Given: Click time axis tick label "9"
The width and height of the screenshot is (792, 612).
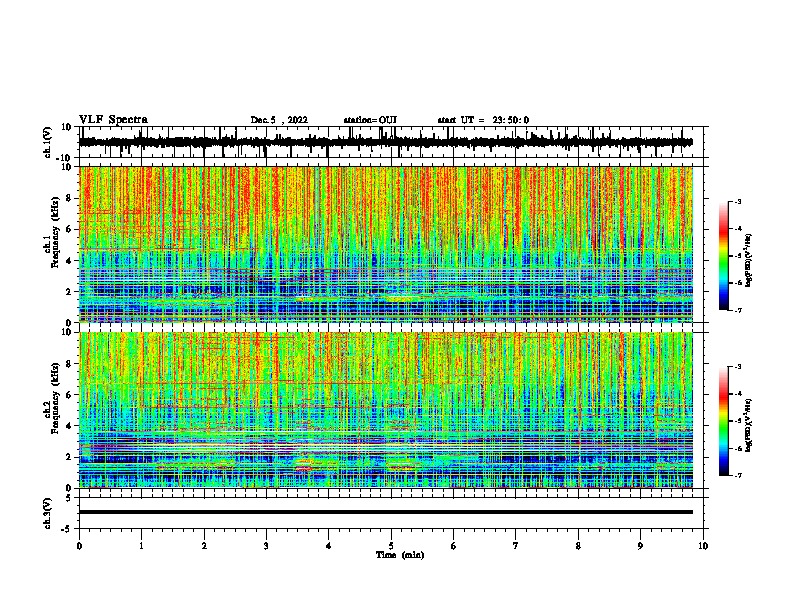Looking at the screenshot, I should [x=640, y=546].
